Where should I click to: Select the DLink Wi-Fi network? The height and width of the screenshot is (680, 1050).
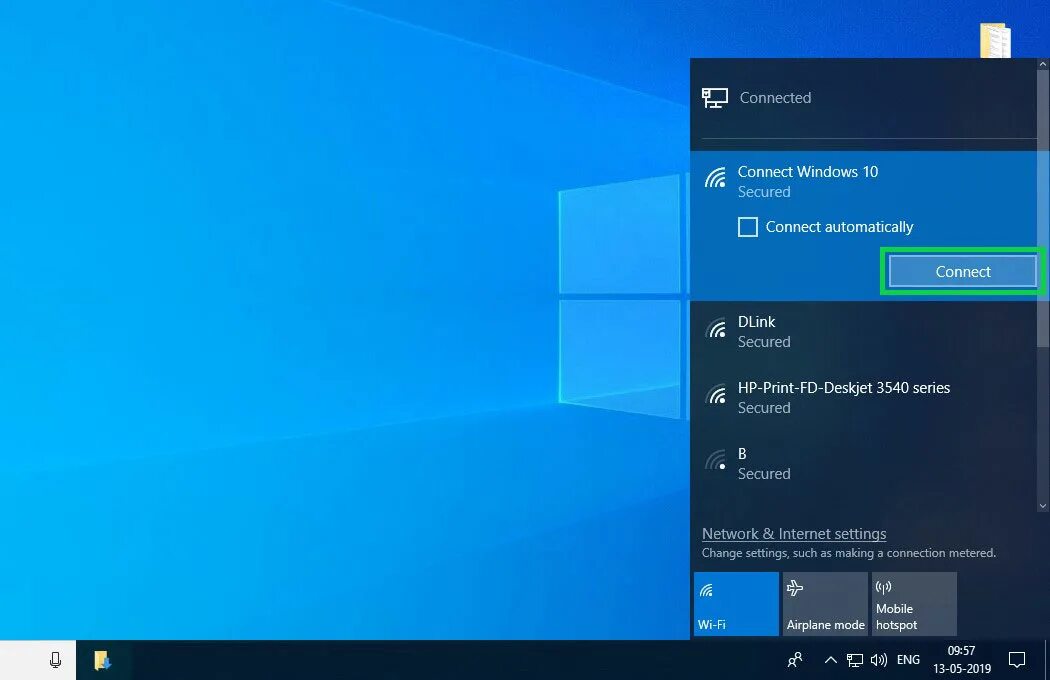[x=864, y=332]
